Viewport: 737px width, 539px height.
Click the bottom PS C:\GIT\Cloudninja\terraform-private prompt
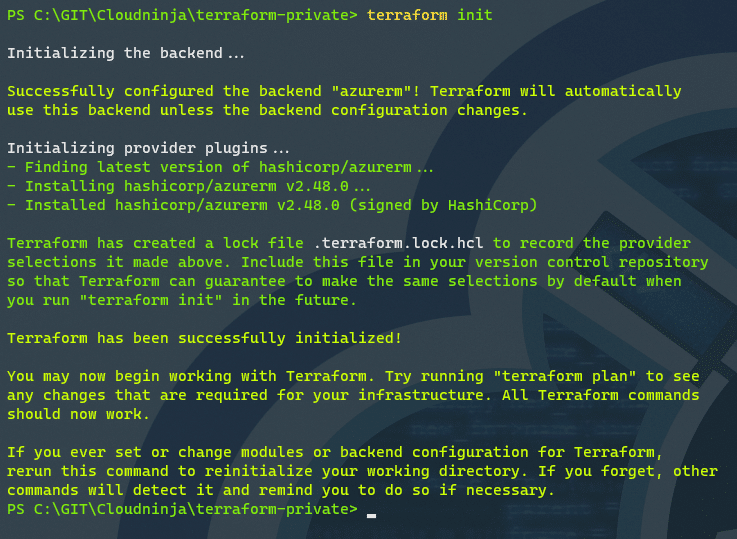point(182,509)
